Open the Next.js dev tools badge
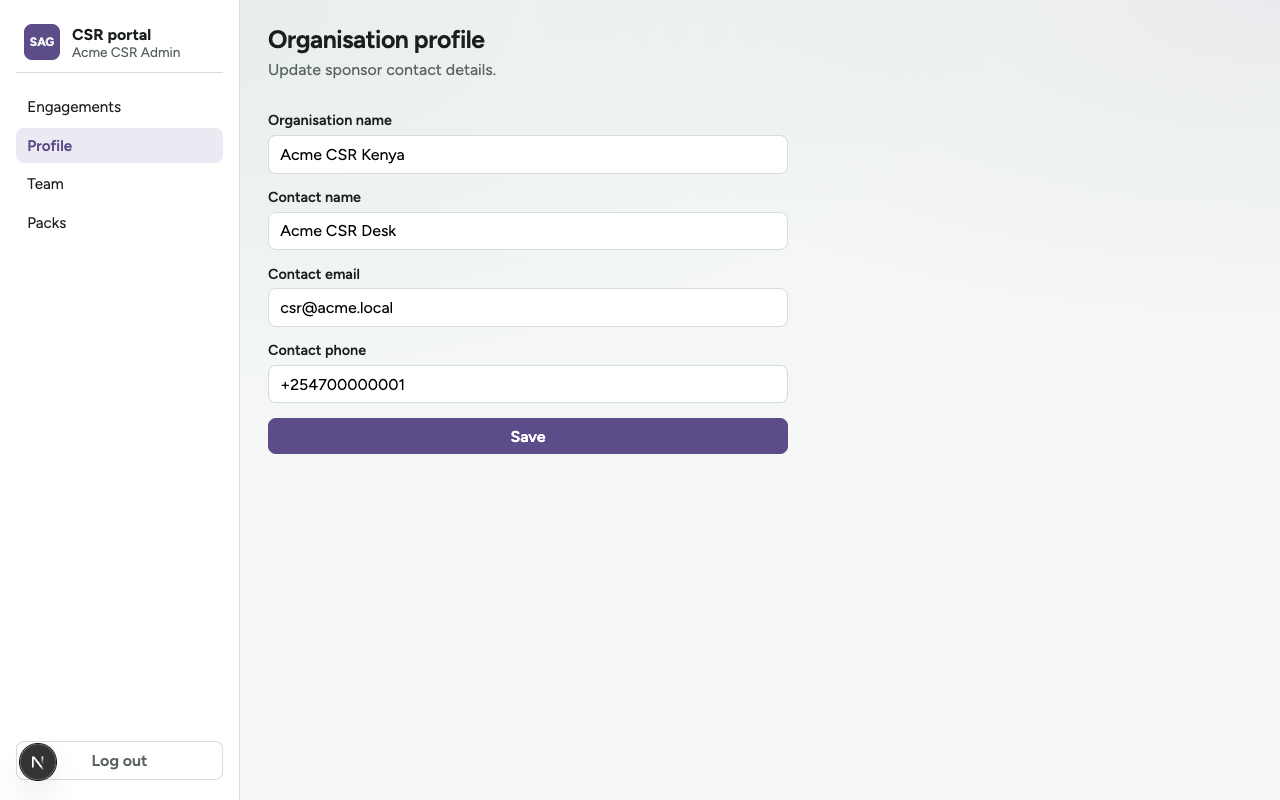1280x800 pixels. [x=38, y=762]
